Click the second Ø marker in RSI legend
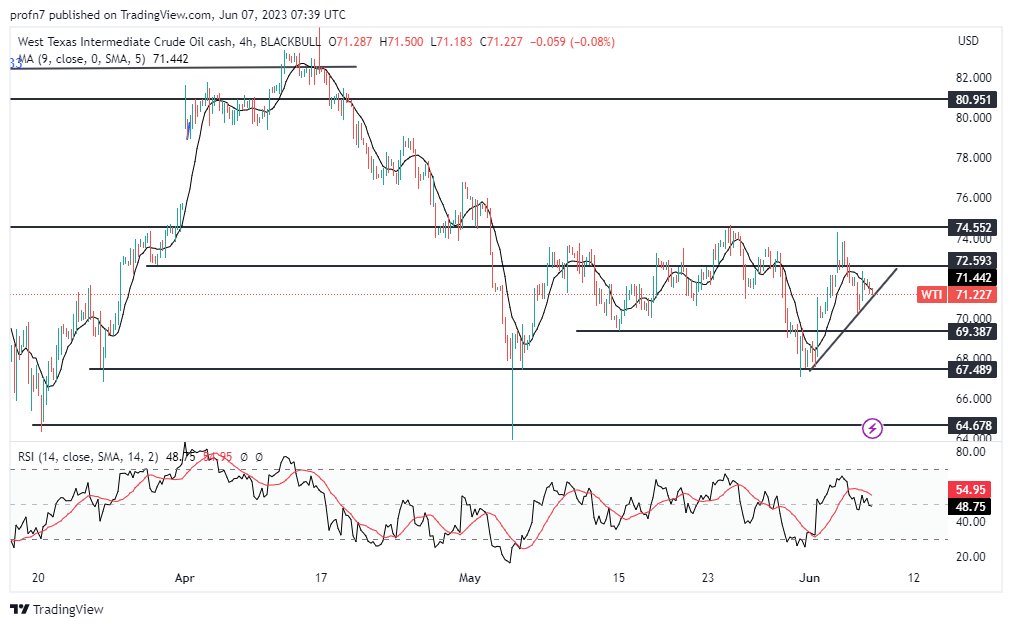The height and width of the screenshot is (627, 1012). coord(259,456)
